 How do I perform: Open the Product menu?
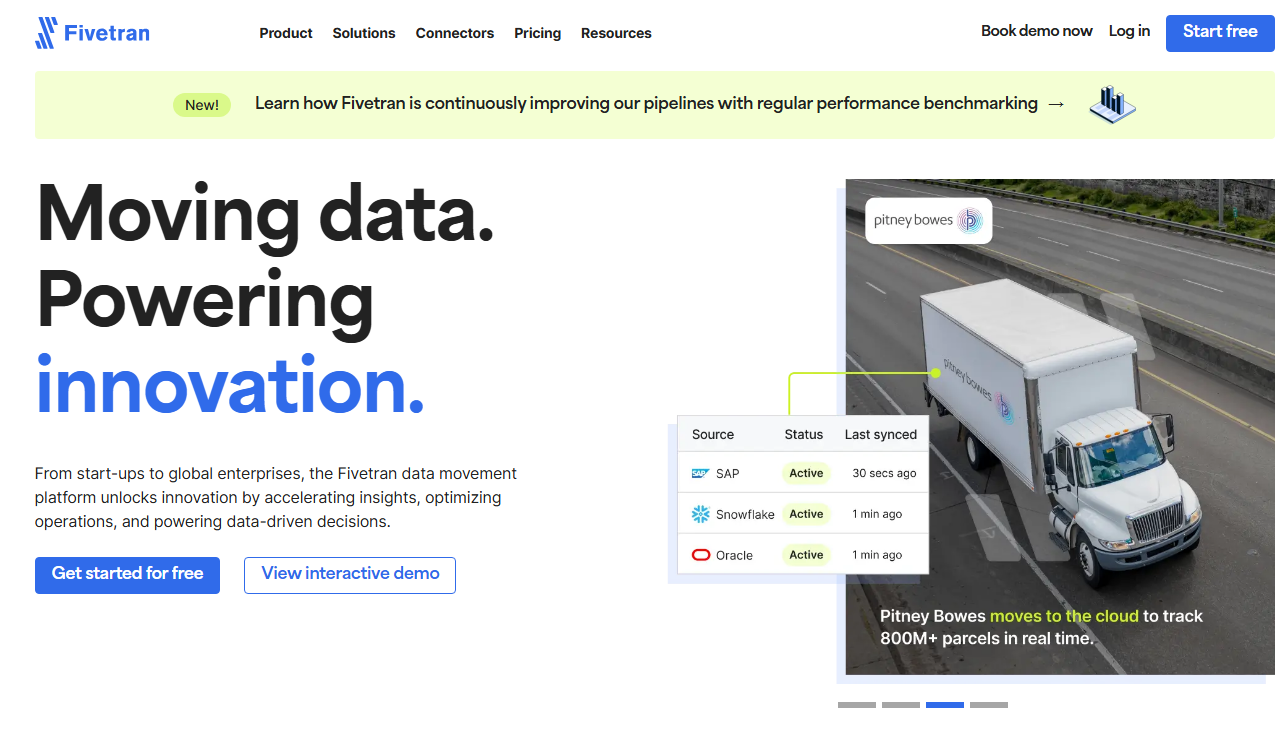coord(286,33)
